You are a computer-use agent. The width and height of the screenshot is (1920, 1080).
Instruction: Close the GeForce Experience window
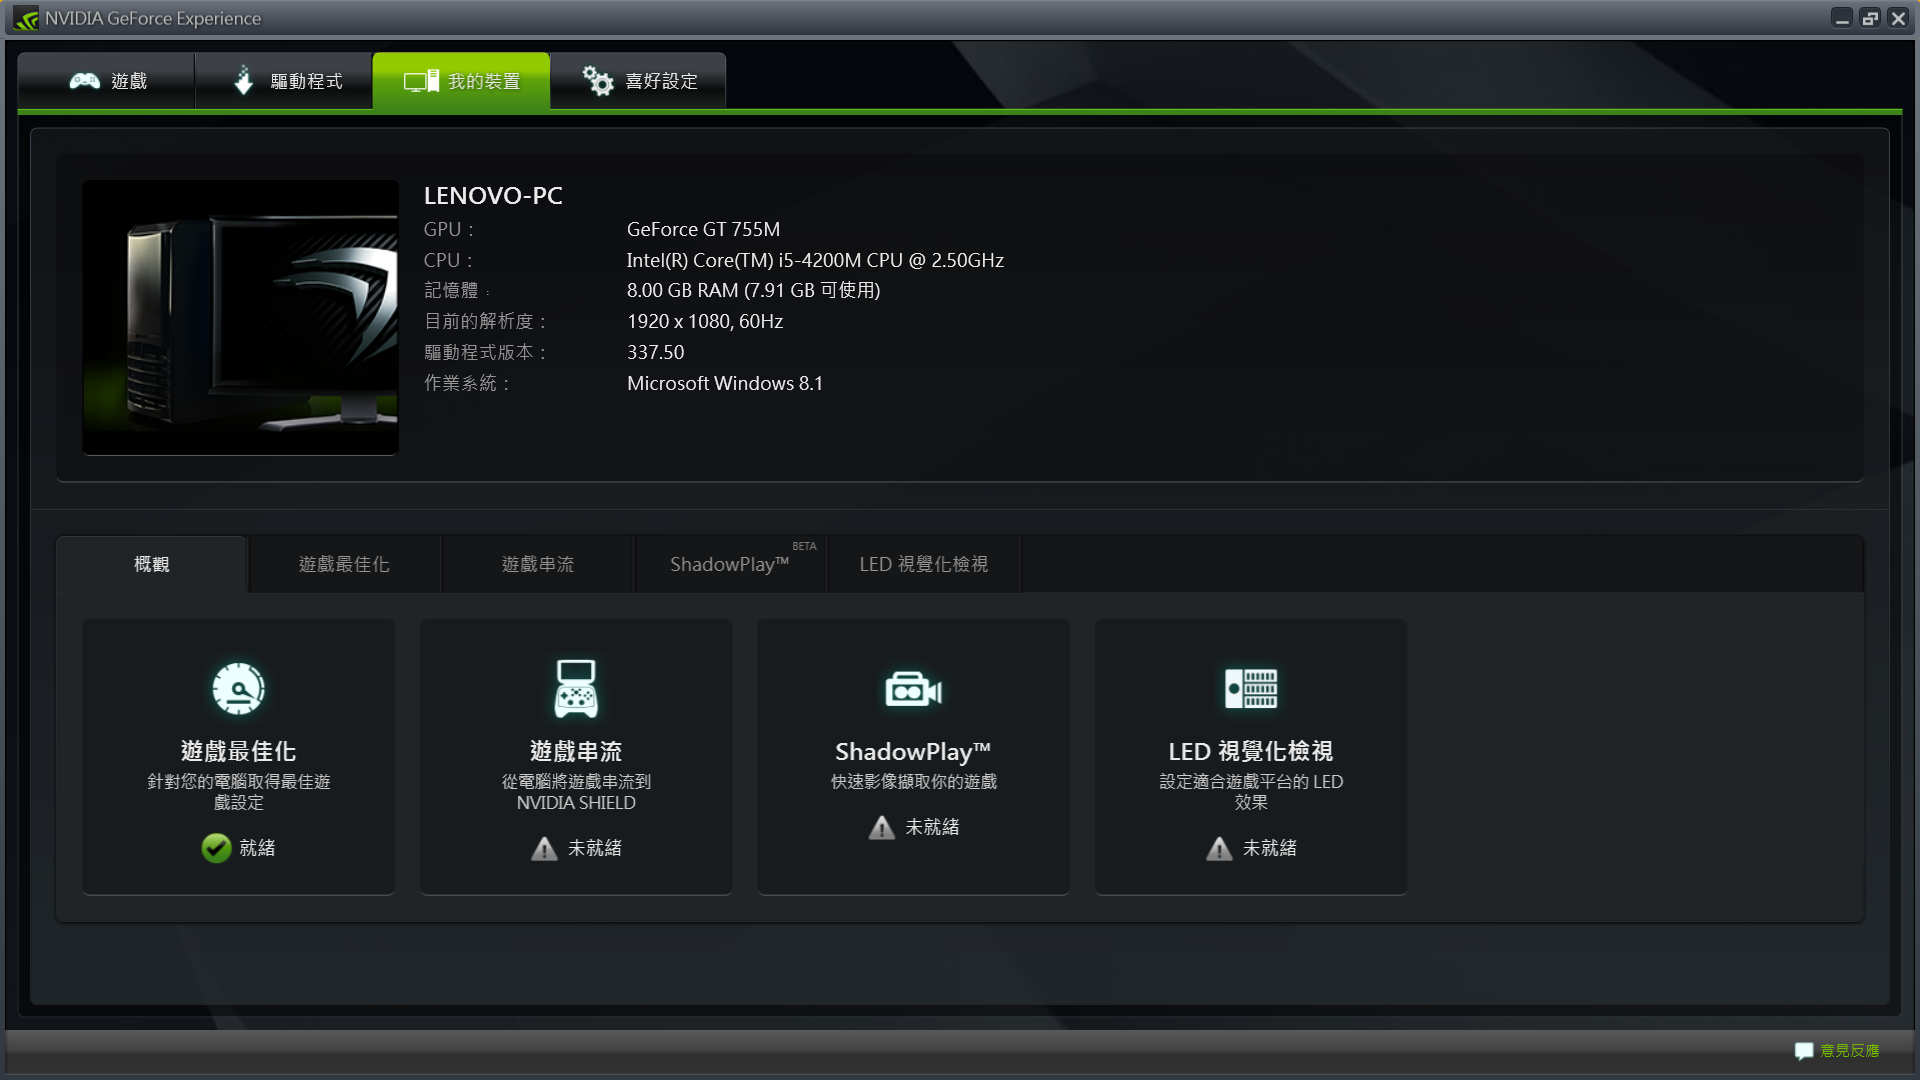(1898, 19)
